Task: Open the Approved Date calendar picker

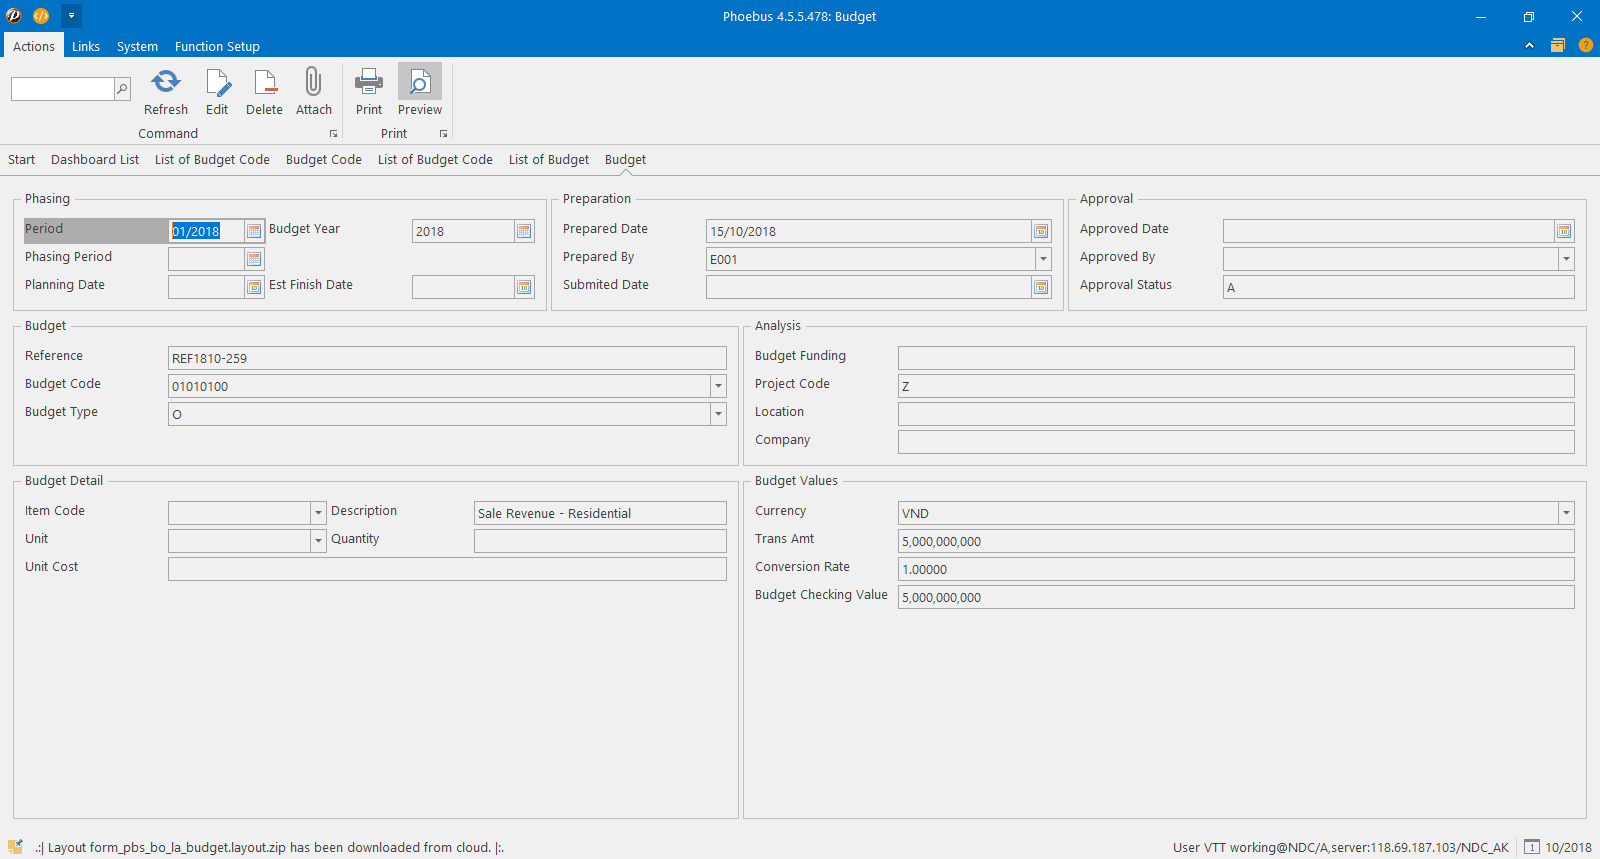Action: pyautogui.click(x=1564, y=231)
